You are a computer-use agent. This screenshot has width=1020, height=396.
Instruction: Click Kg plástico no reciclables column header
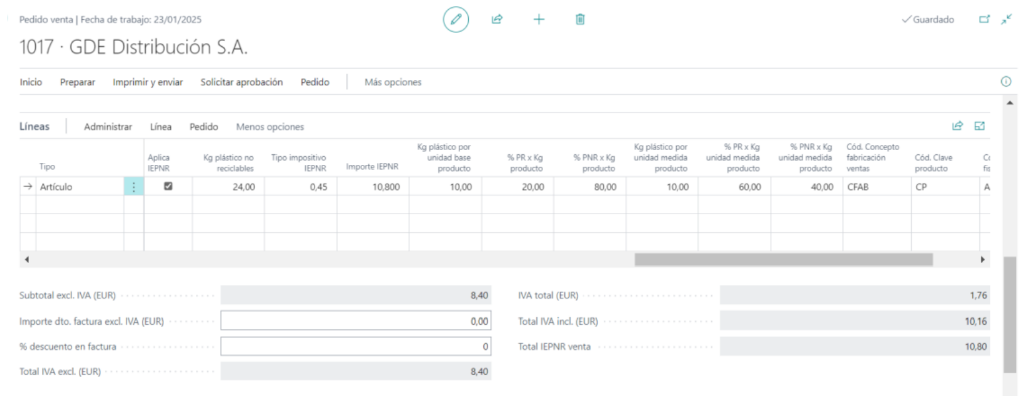click(228, 163)
